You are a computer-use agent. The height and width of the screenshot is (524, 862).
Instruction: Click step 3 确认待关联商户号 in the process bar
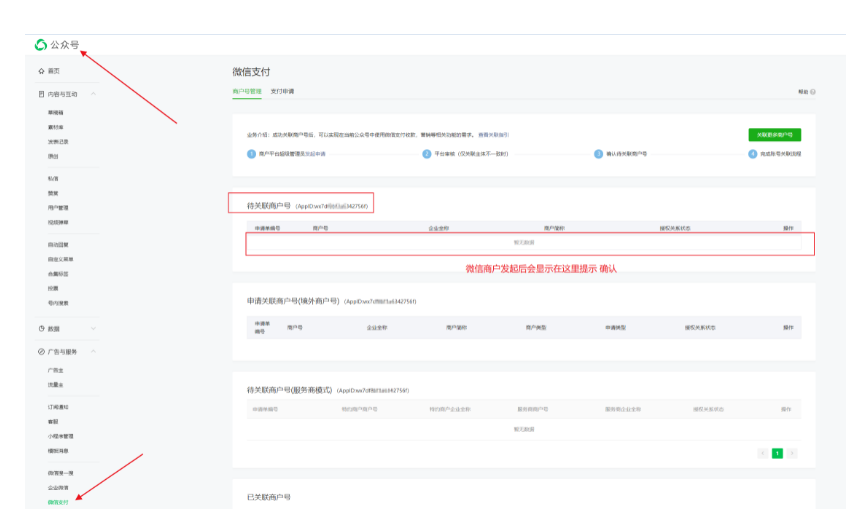(x=620, y=154)
